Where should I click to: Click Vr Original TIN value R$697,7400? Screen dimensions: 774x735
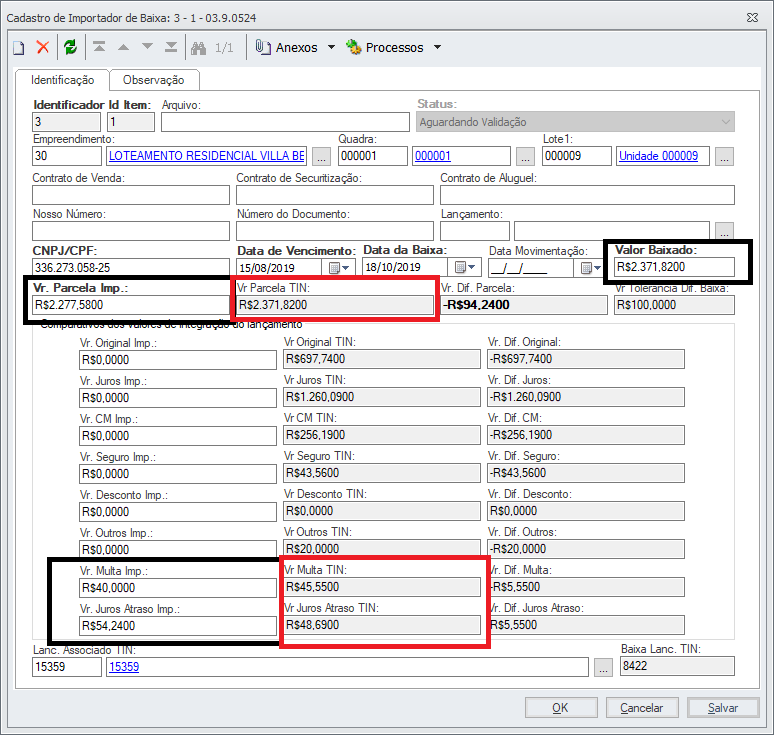(x=382, y=359)
